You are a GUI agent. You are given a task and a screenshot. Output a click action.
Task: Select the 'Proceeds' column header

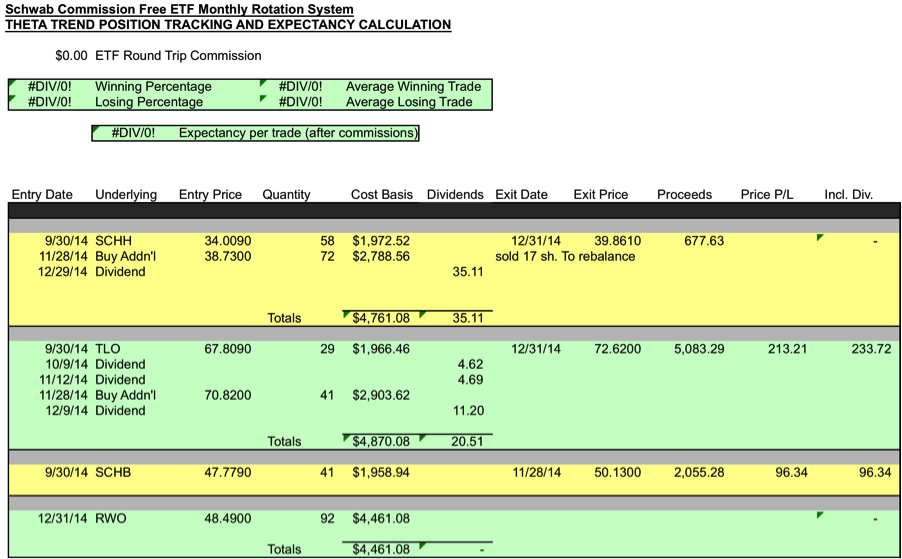685,194
